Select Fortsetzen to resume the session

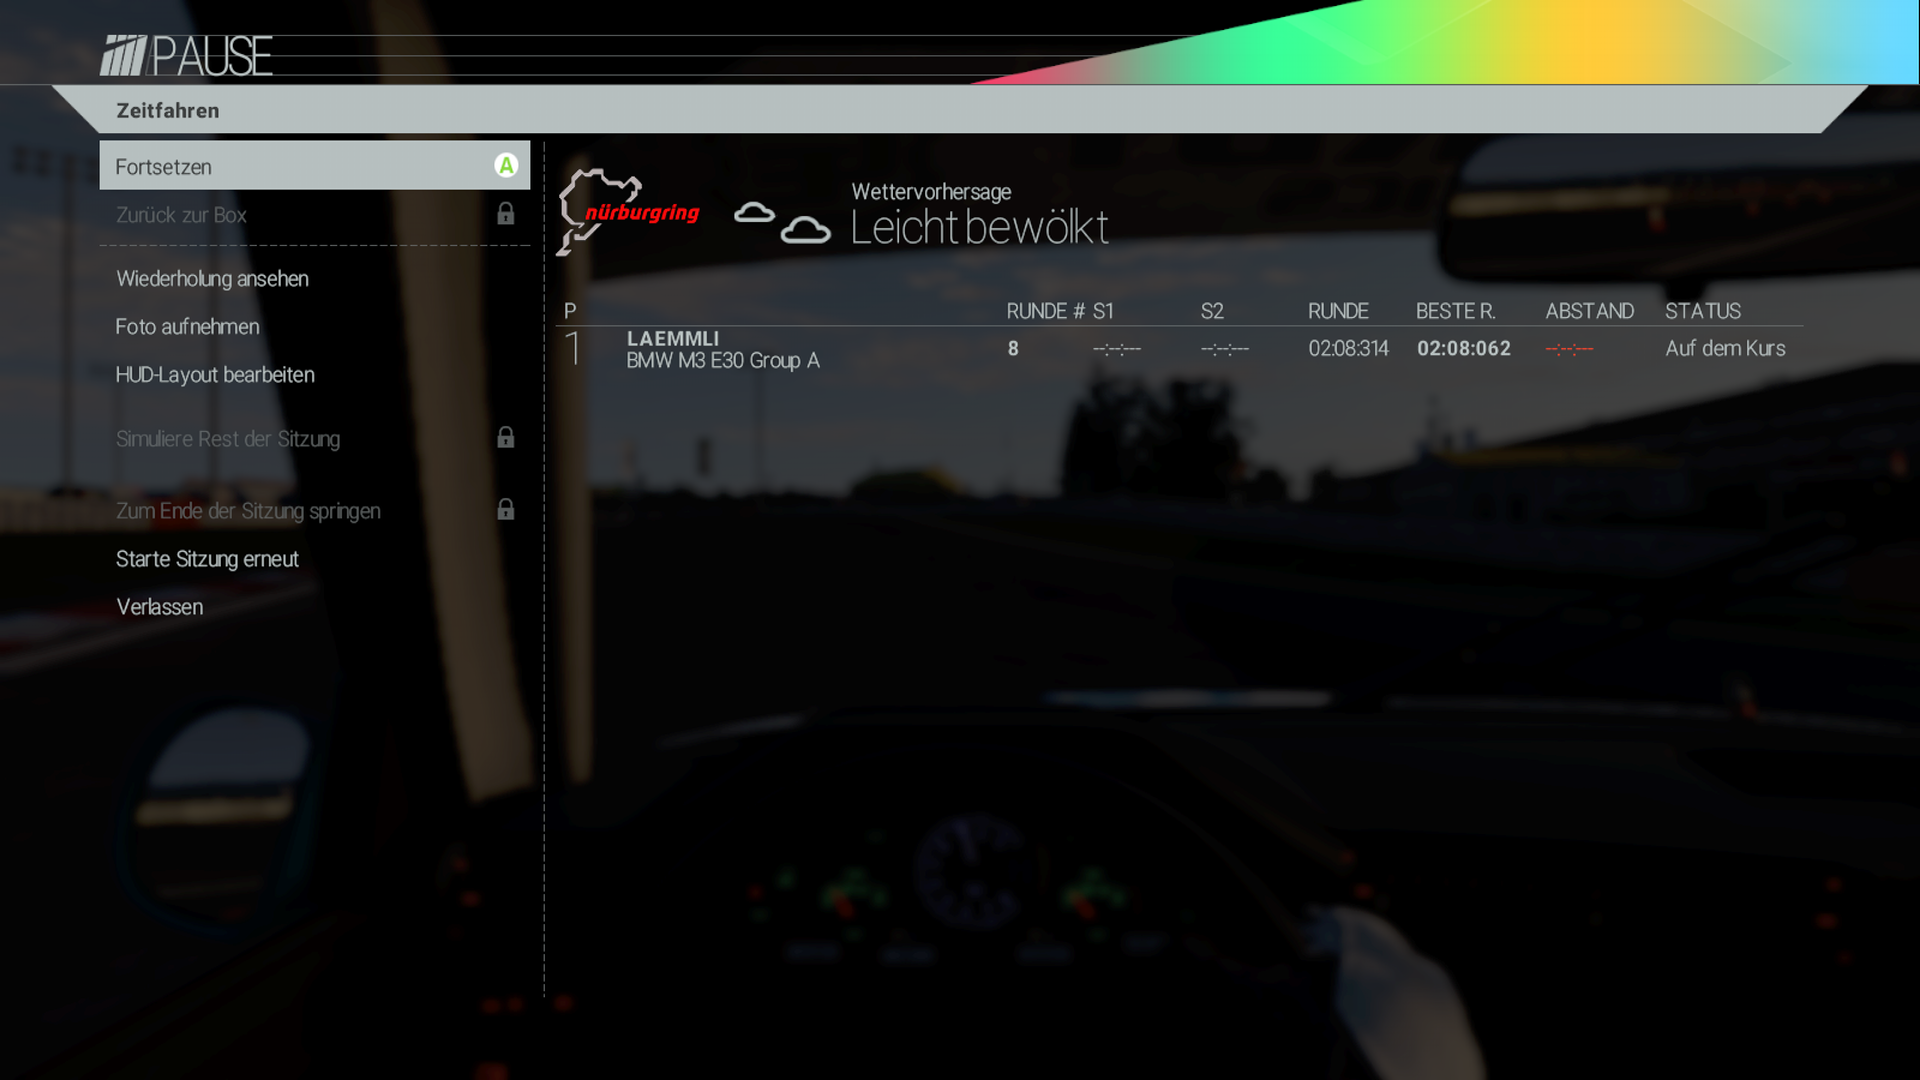click(x=314, y=166)
